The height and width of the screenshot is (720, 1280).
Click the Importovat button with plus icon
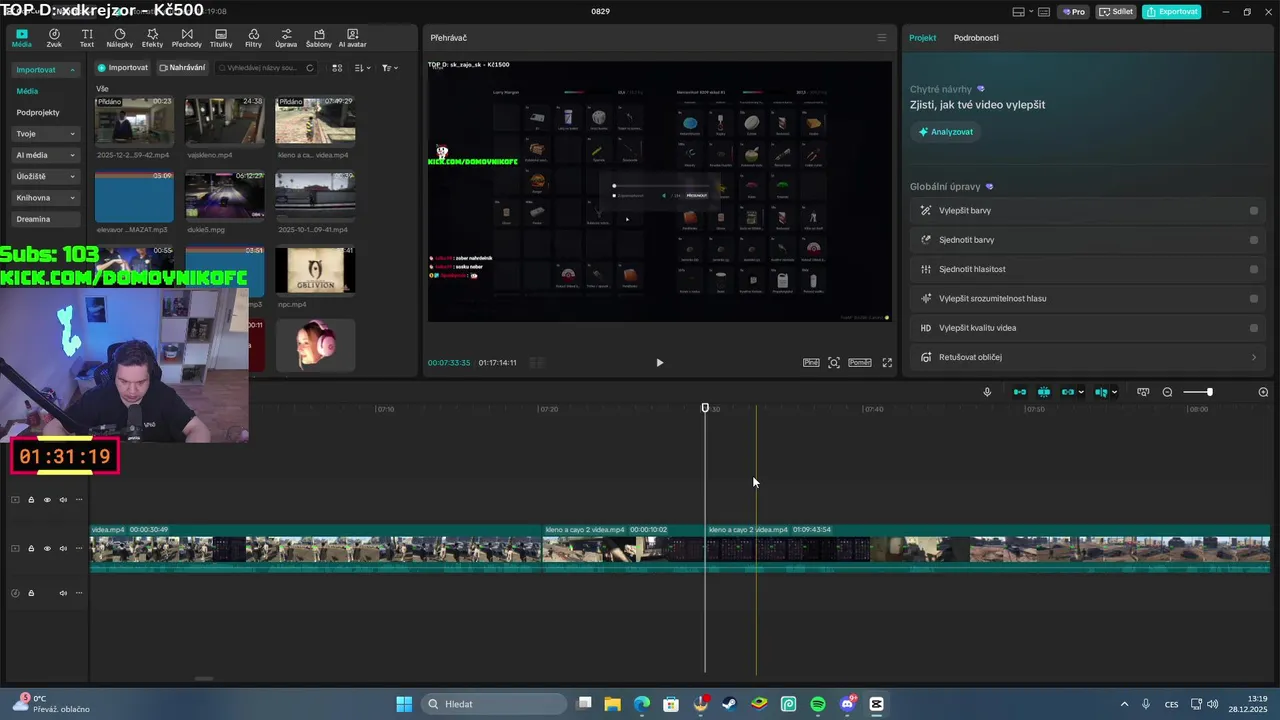(x=123, y=68)
